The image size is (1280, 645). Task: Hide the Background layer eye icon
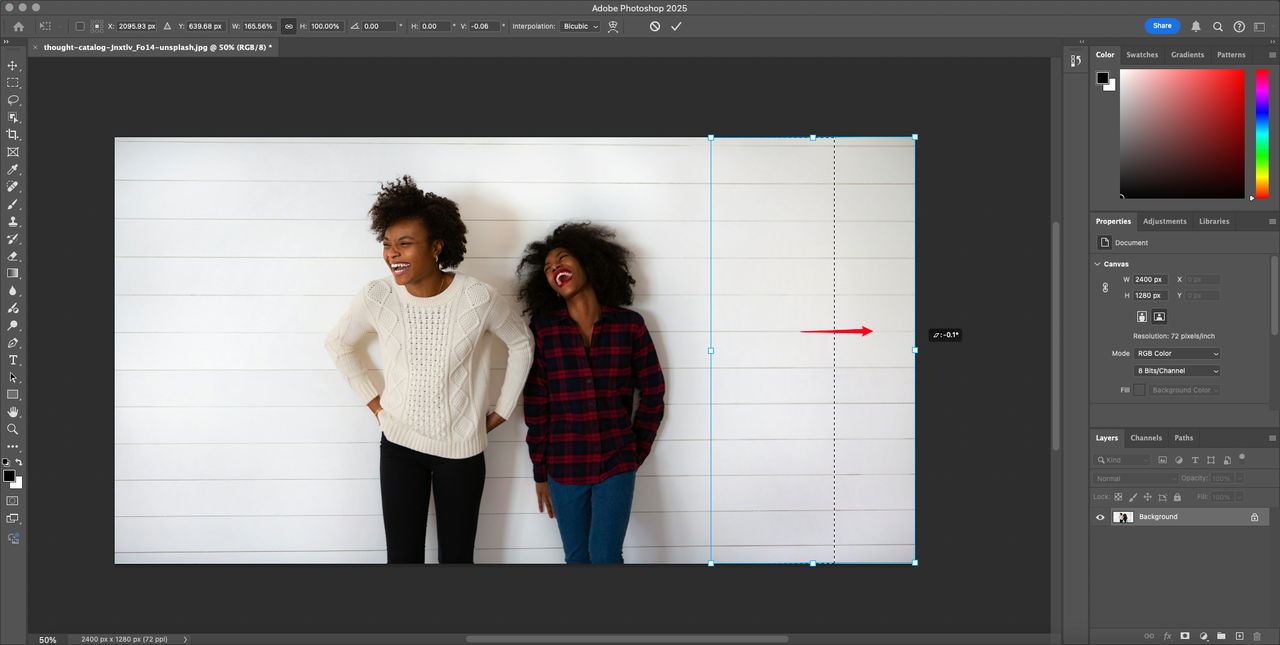(x=1100, y=517)
